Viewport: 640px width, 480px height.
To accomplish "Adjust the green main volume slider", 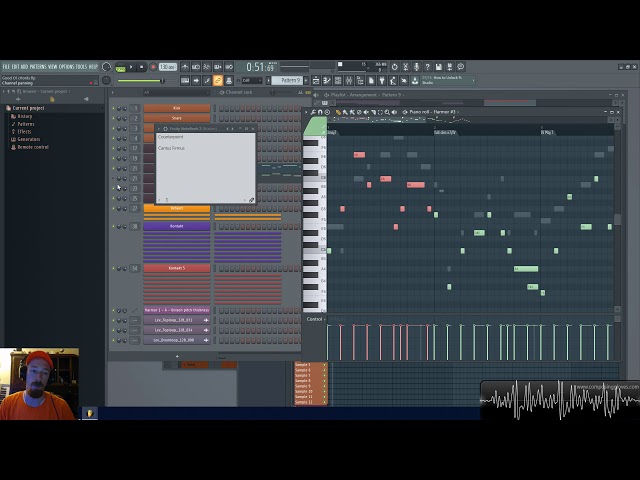I will coord(141,81).
